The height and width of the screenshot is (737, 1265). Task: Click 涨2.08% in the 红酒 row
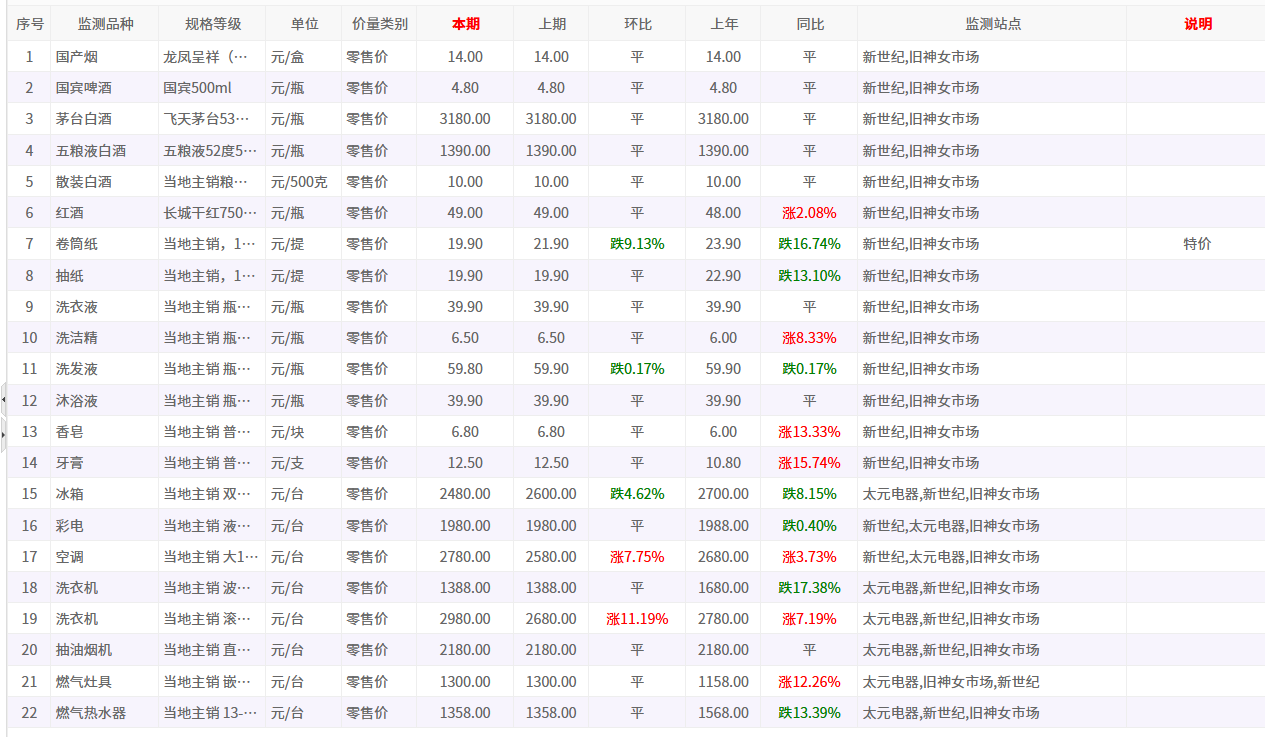(x=809, y=213)
